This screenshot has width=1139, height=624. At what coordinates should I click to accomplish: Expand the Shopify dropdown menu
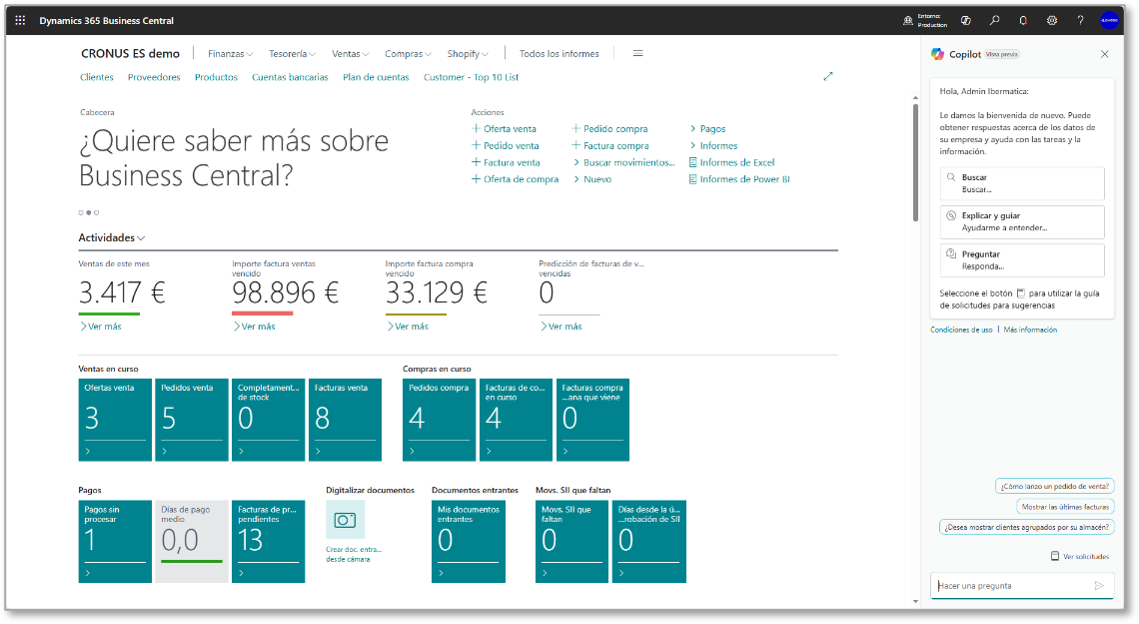click(x=467, y=54)
